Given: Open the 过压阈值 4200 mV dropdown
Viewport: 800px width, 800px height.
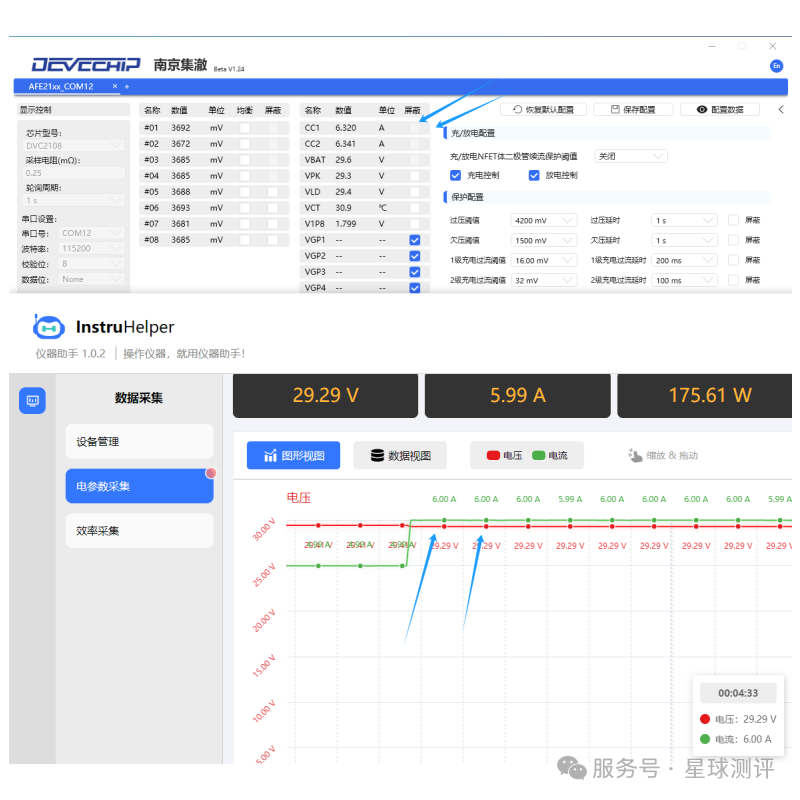Looking at the screenshot, I should pyautogui.click(x=543, y=220).
